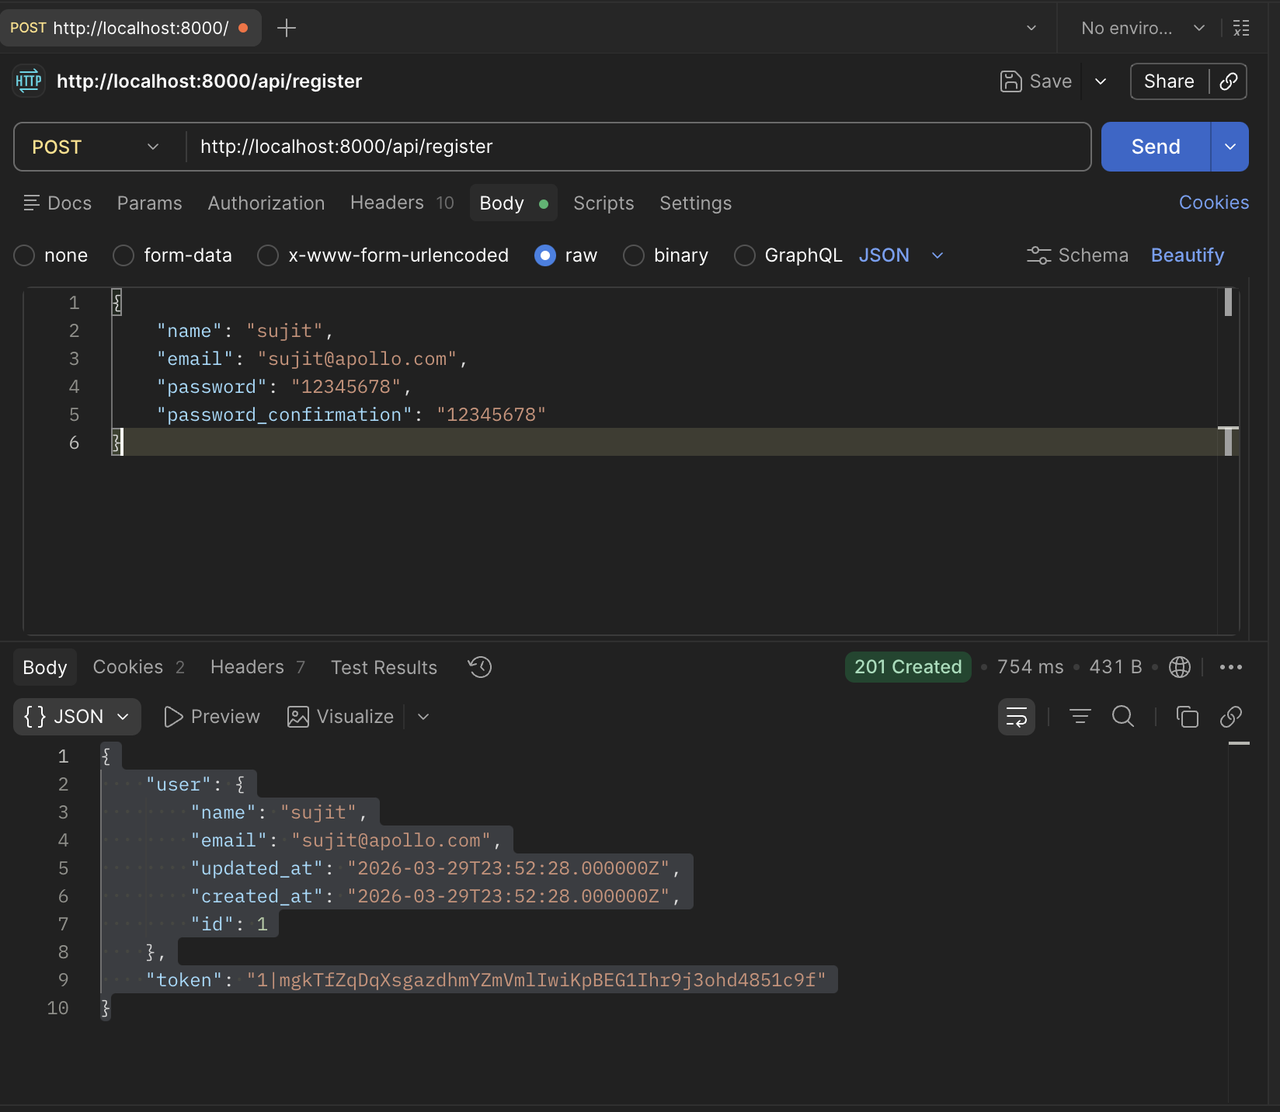This screenshot has height=1112, width=1280.
Task: Click the Save floppy disk icon
Action: pyautogui.click(x=1011, y=82)
